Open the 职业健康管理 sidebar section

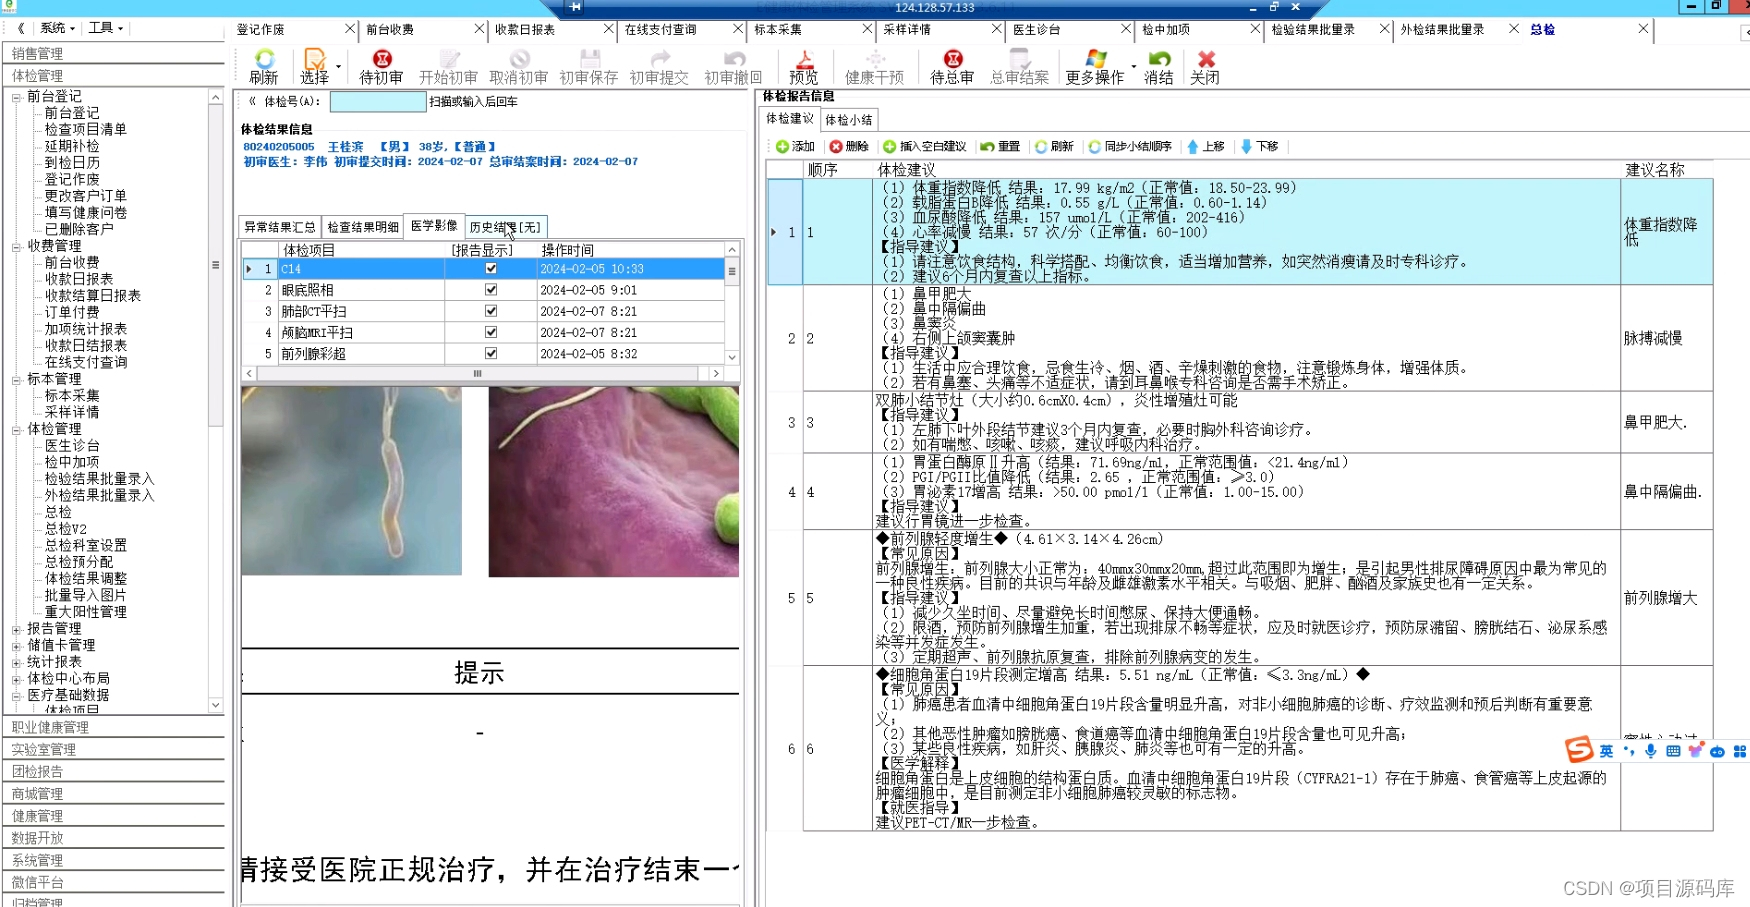(114, 728)
